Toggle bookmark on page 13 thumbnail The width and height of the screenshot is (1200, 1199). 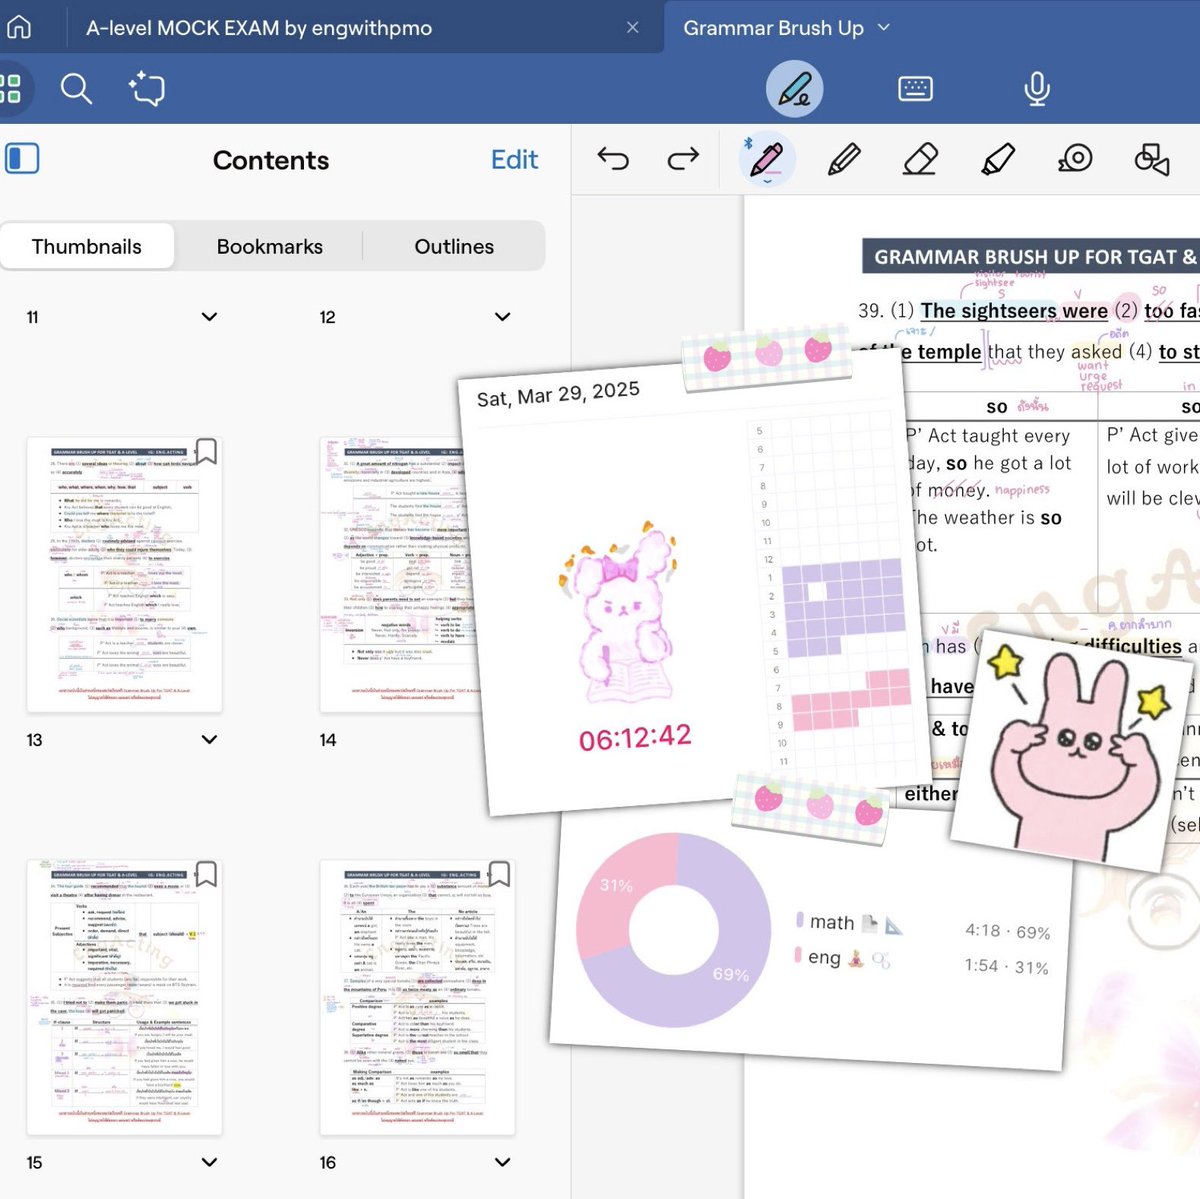[x=206, y=451]
